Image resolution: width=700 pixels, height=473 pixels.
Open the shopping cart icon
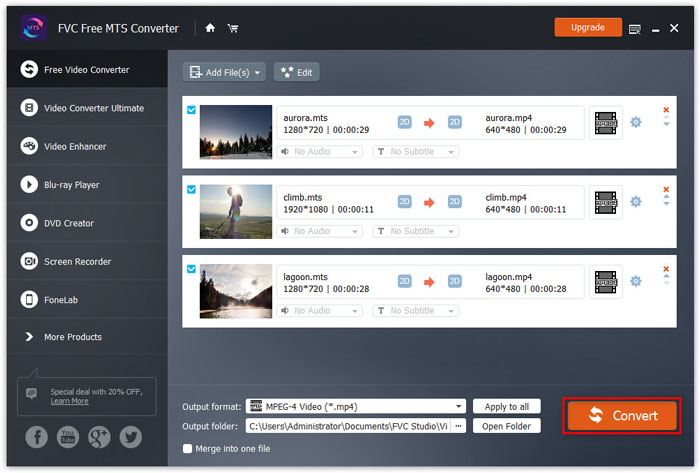tap(233, 29)
